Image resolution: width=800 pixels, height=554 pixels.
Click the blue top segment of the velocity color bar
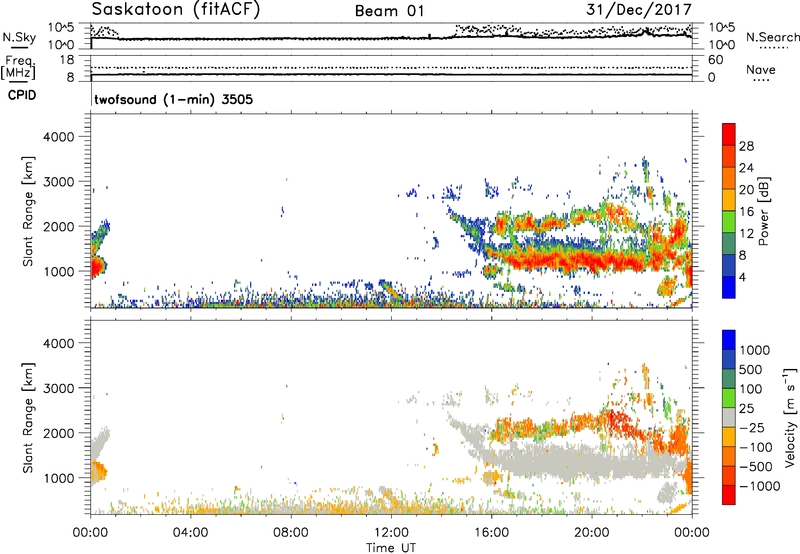[729, 340]
